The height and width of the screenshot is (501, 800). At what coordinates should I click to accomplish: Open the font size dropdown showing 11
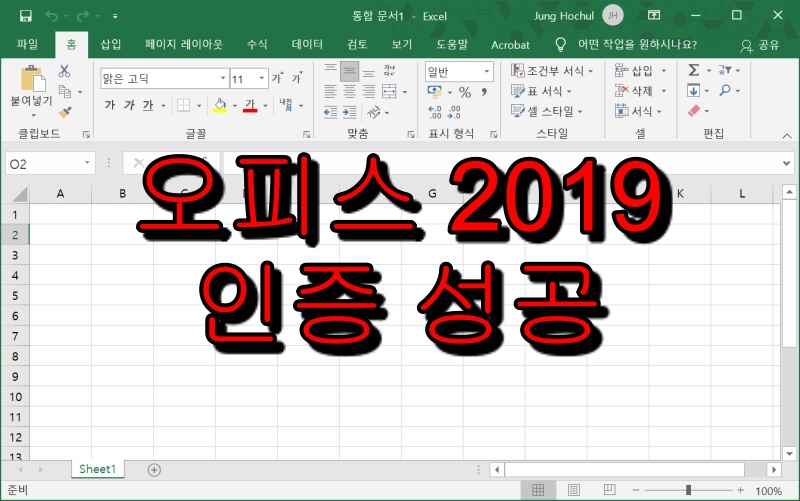pos(262,78)
